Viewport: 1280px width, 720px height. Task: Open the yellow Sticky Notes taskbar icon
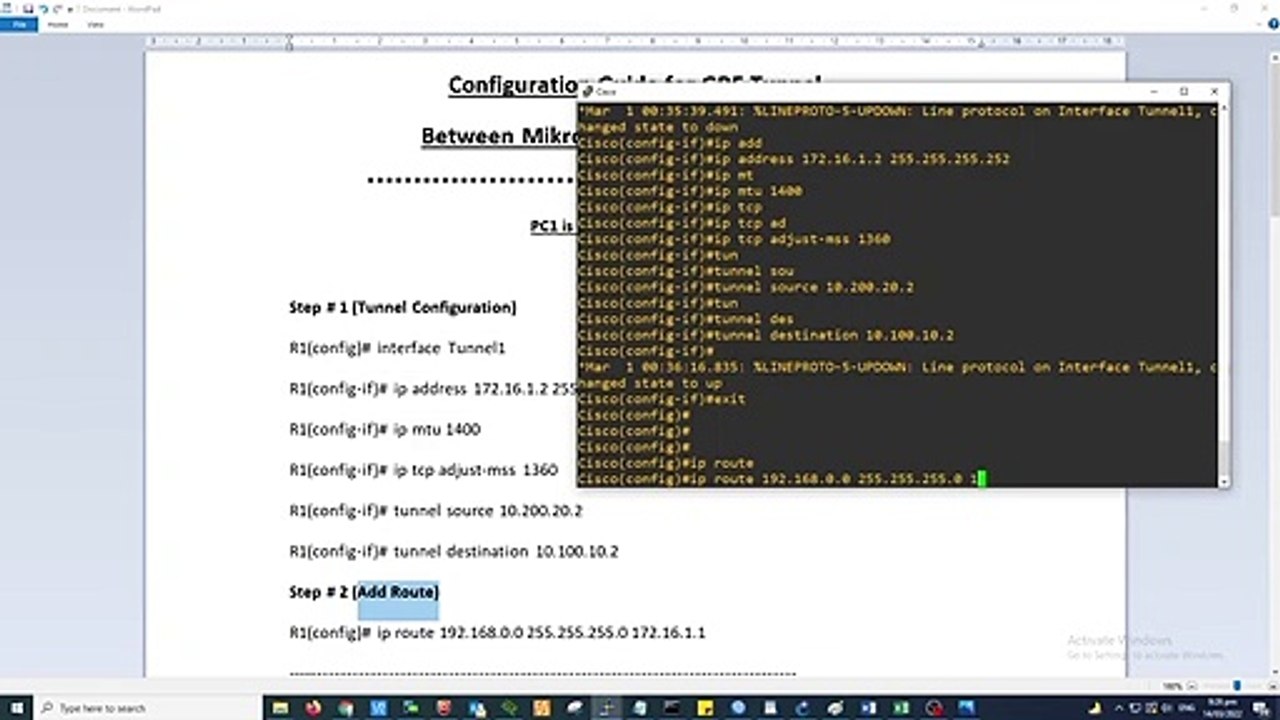(706, 708)
